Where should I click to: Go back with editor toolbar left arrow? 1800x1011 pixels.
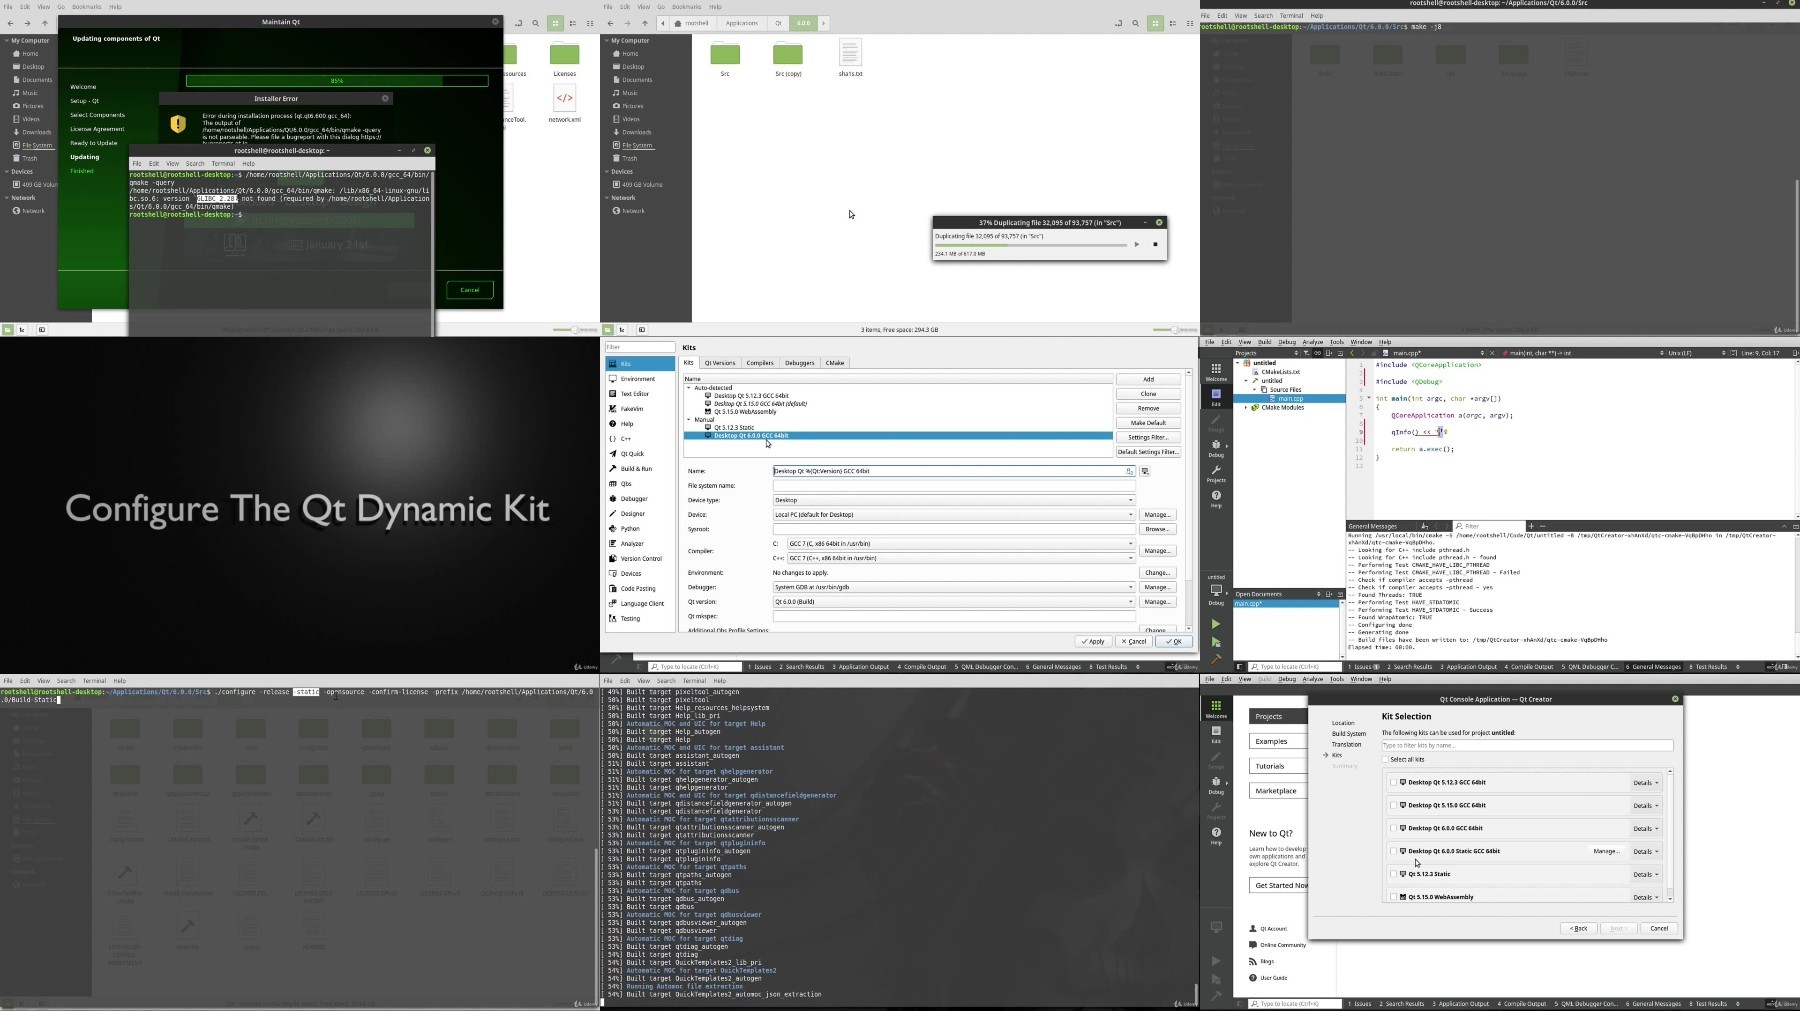point(1352,353)
